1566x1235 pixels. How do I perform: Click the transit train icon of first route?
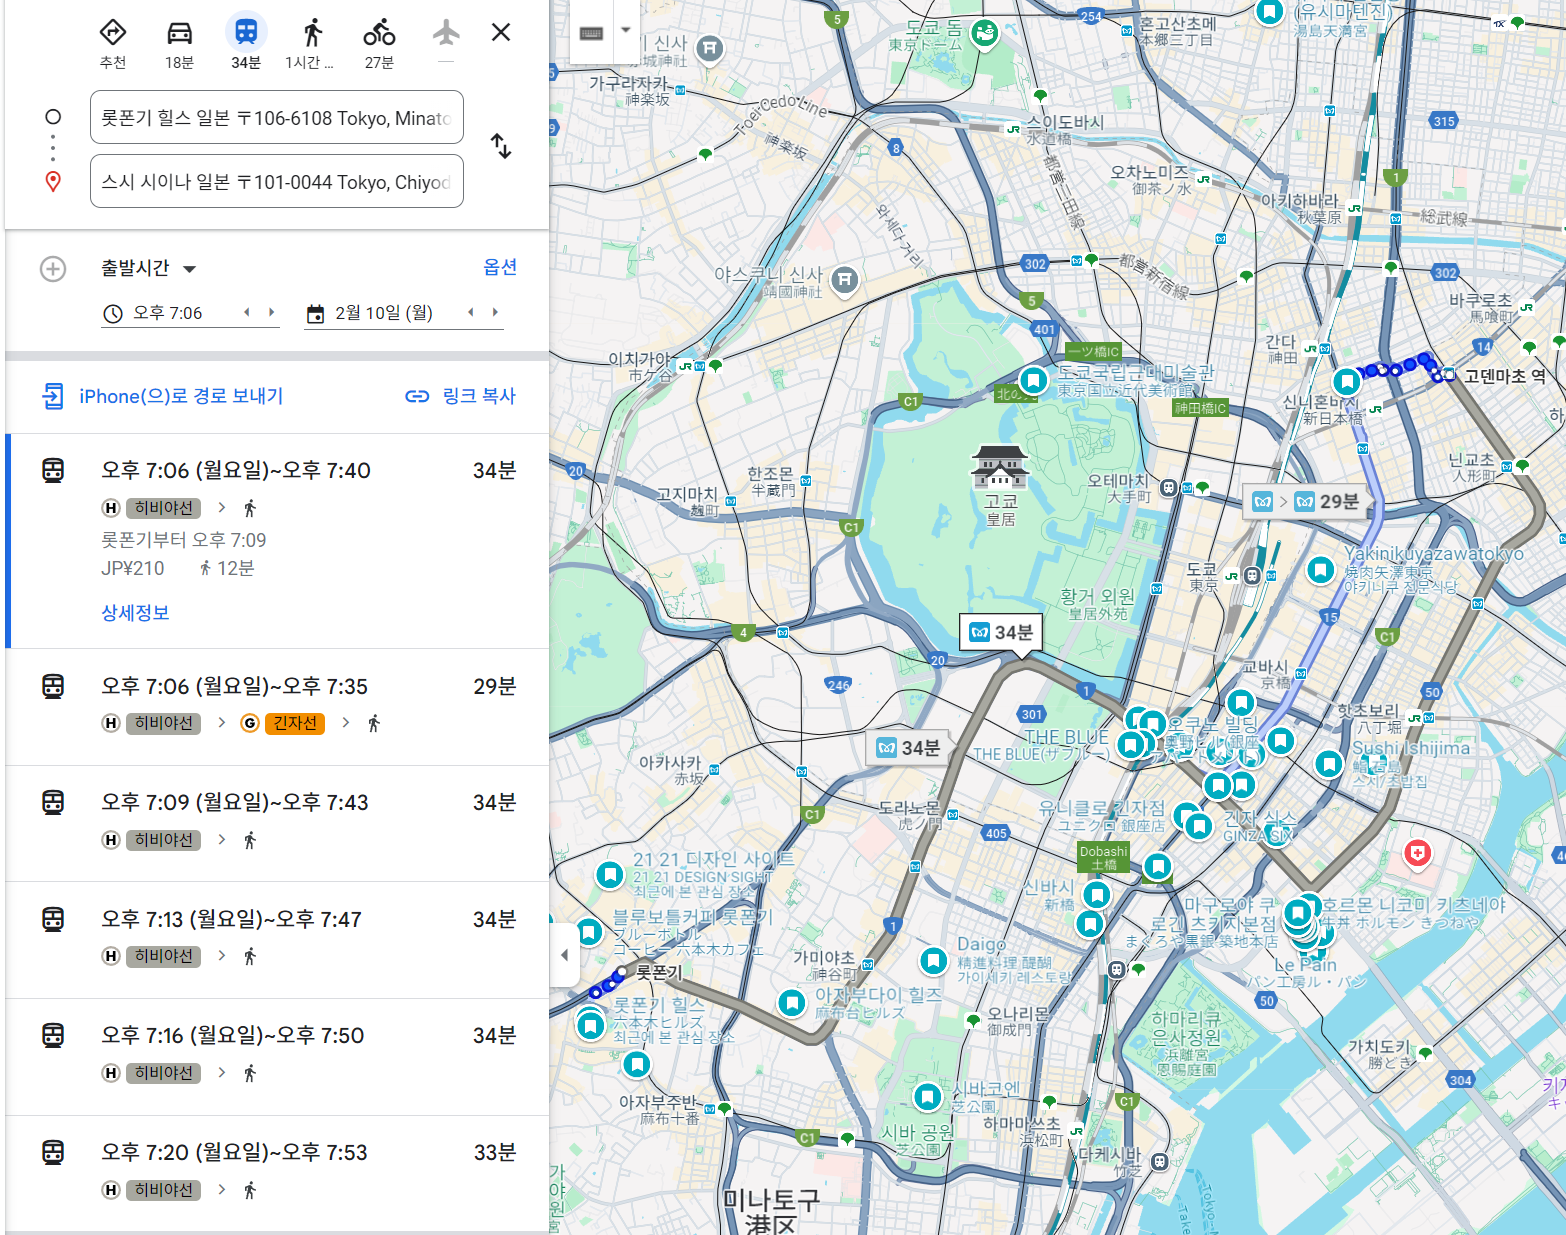(x=53, y=470)
